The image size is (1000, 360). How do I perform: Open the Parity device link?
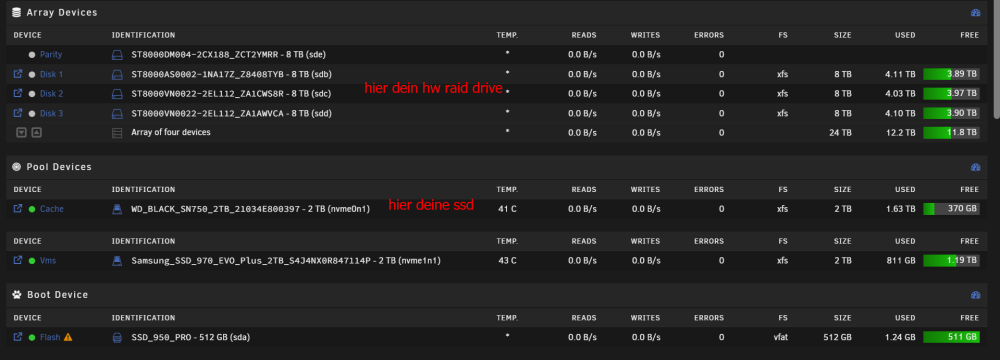(51, 55)
